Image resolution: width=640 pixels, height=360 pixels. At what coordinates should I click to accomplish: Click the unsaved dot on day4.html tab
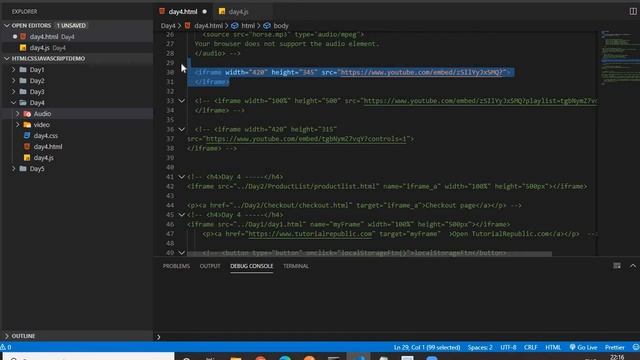pyautogui.click(x=204, y=11)
